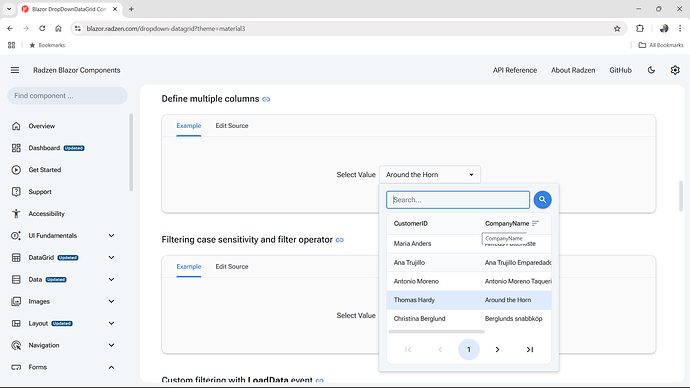
Task: Open GitHub link in header
Action: pyautogui.click(x=620, y=70)
